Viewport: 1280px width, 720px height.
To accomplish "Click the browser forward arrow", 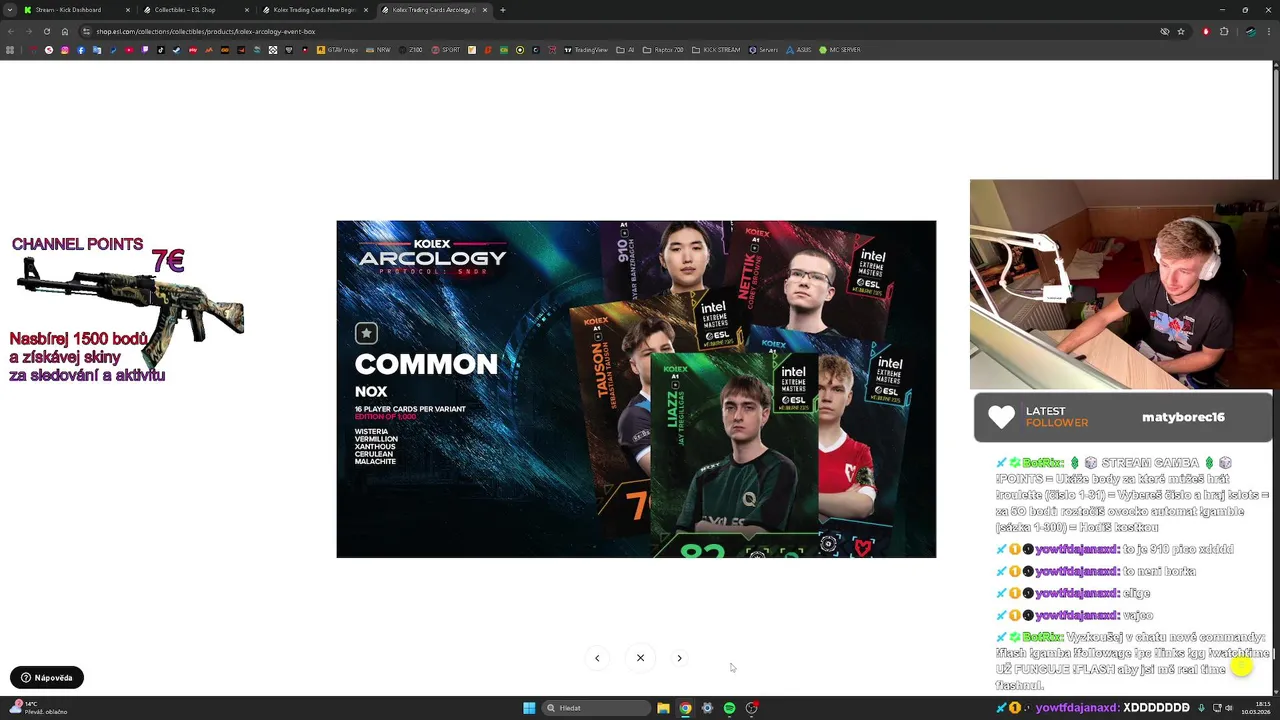I will (x=28, y=31).
